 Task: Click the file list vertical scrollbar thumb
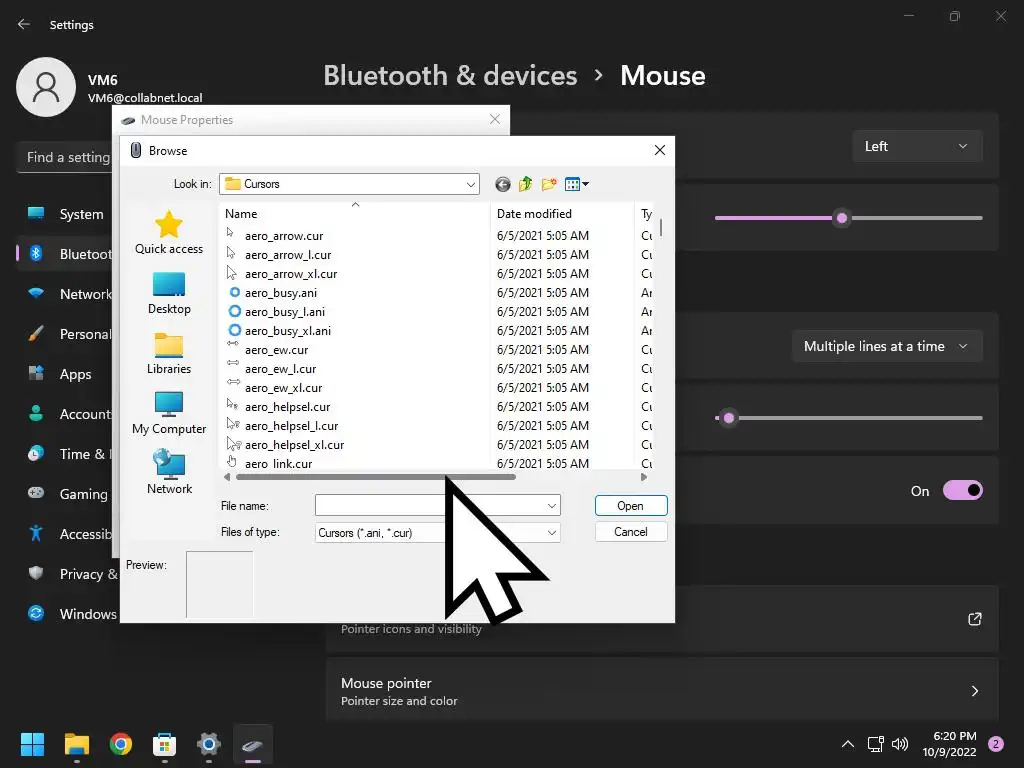[x=661, y=227]
